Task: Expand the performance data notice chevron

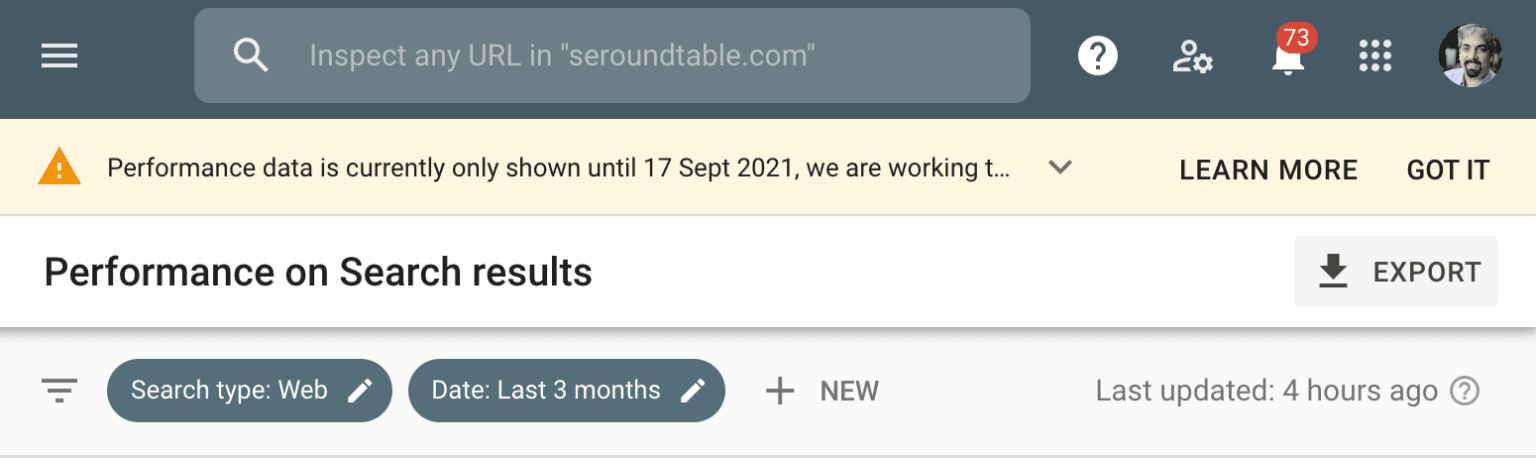Action: pyautogui.click(x=1060, y=167)
